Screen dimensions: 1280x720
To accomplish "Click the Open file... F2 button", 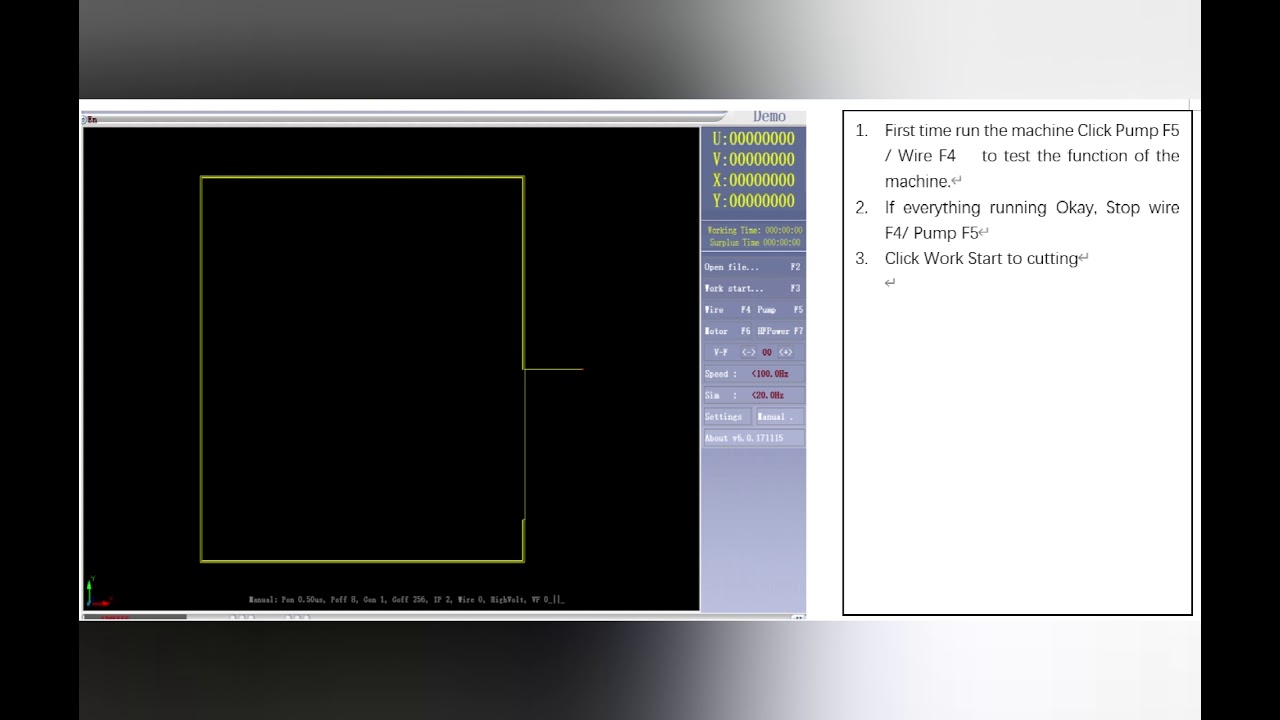I will [753, 267].
